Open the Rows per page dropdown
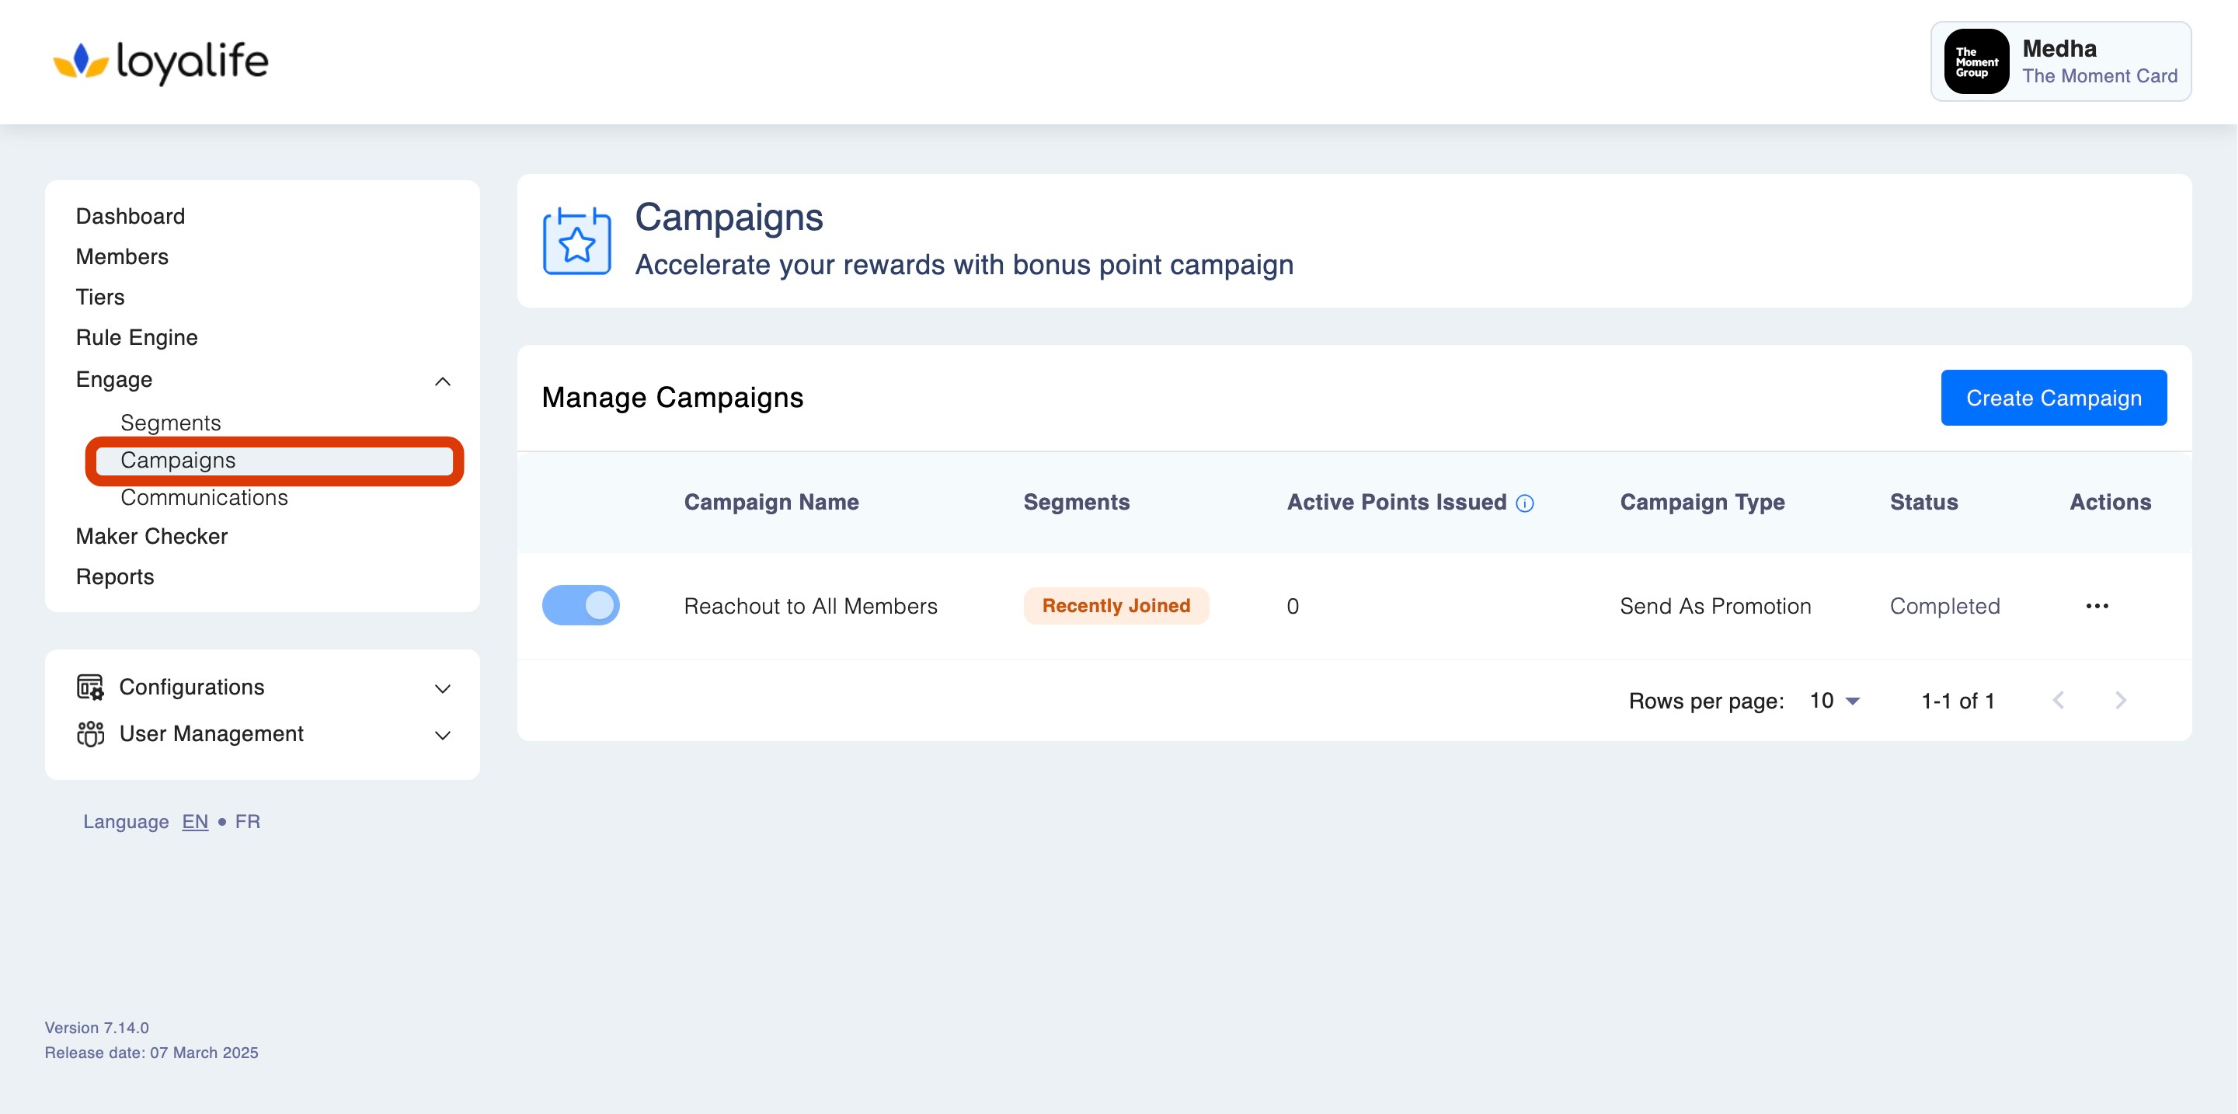The width and height of the screenshot is (2238, 1114). (x=1835, y=701)
